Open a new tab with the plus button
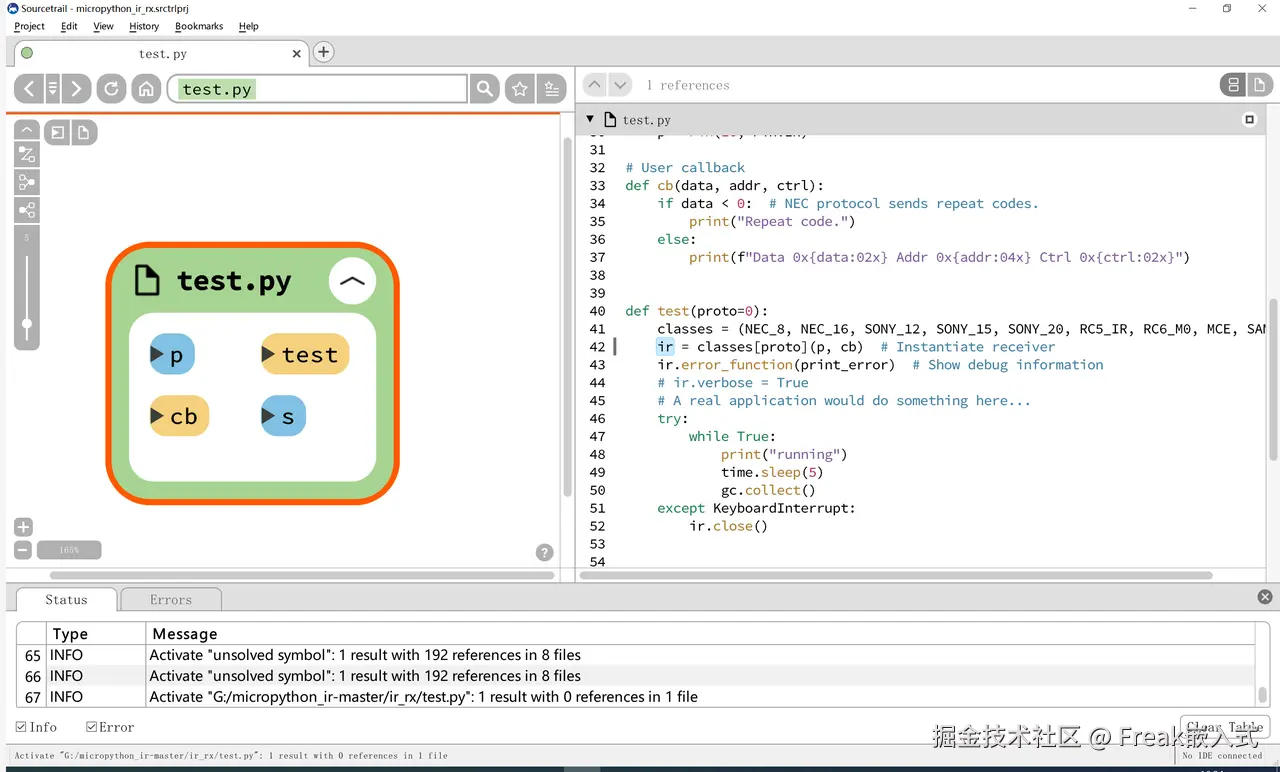The image size is (1280, 772). [x=323, y=52]
